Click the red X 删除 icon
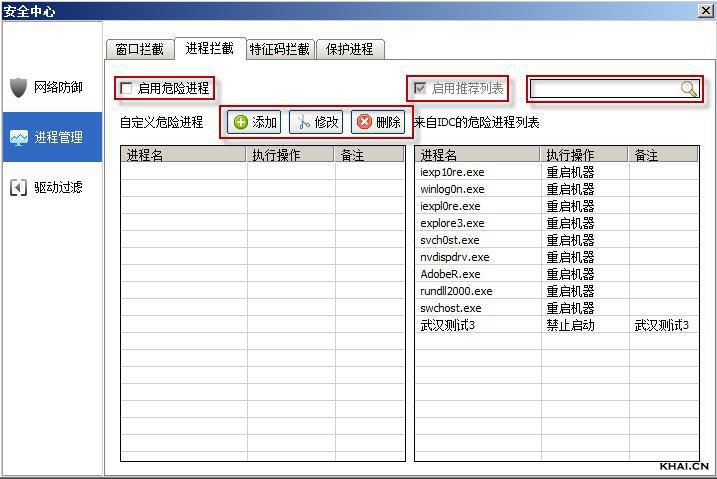This screenshot has height=479, width=717. click(x=364, y=122)
